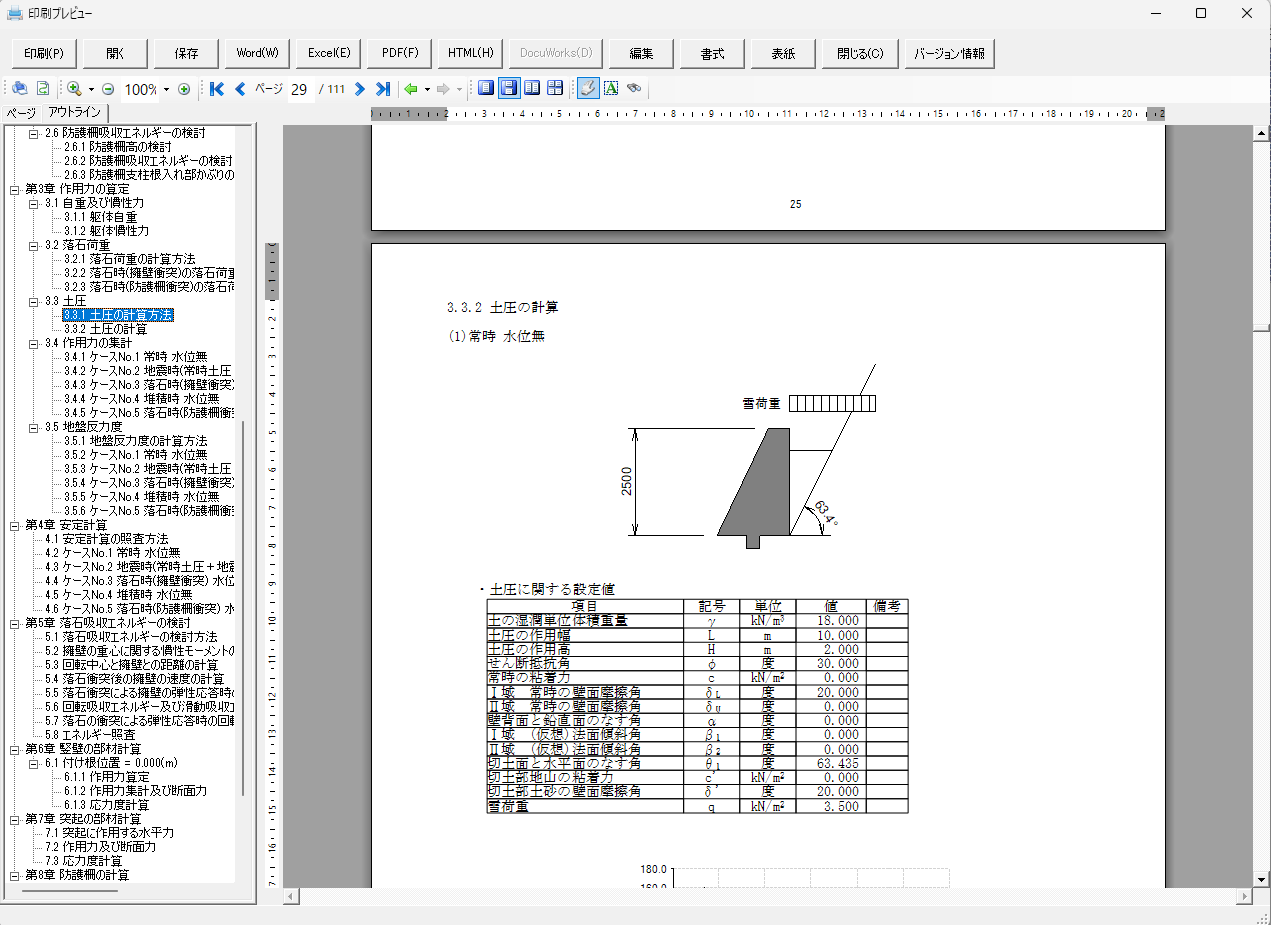The width and height of the screenshot is (1271, 925).
Task: Toggle the hand pan tool
Action: click(588, 88)
